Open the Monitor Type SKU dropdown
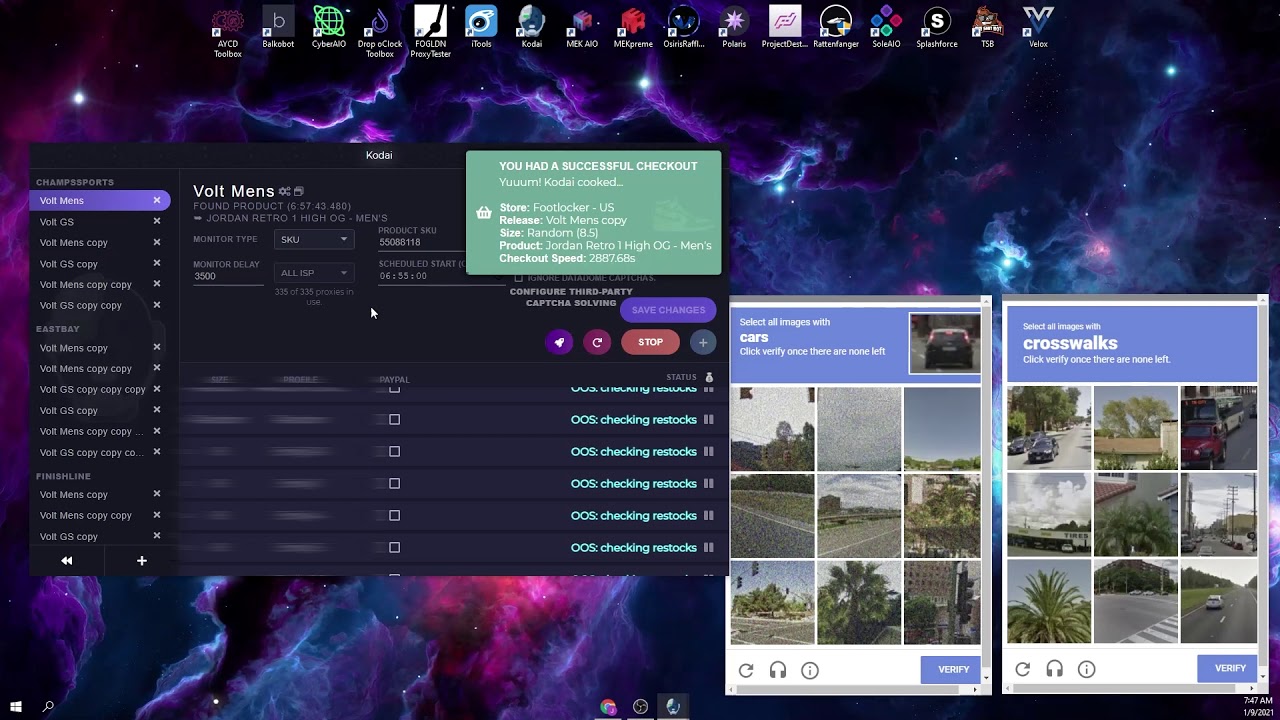 pyautogui.click(x=313, y=240)
